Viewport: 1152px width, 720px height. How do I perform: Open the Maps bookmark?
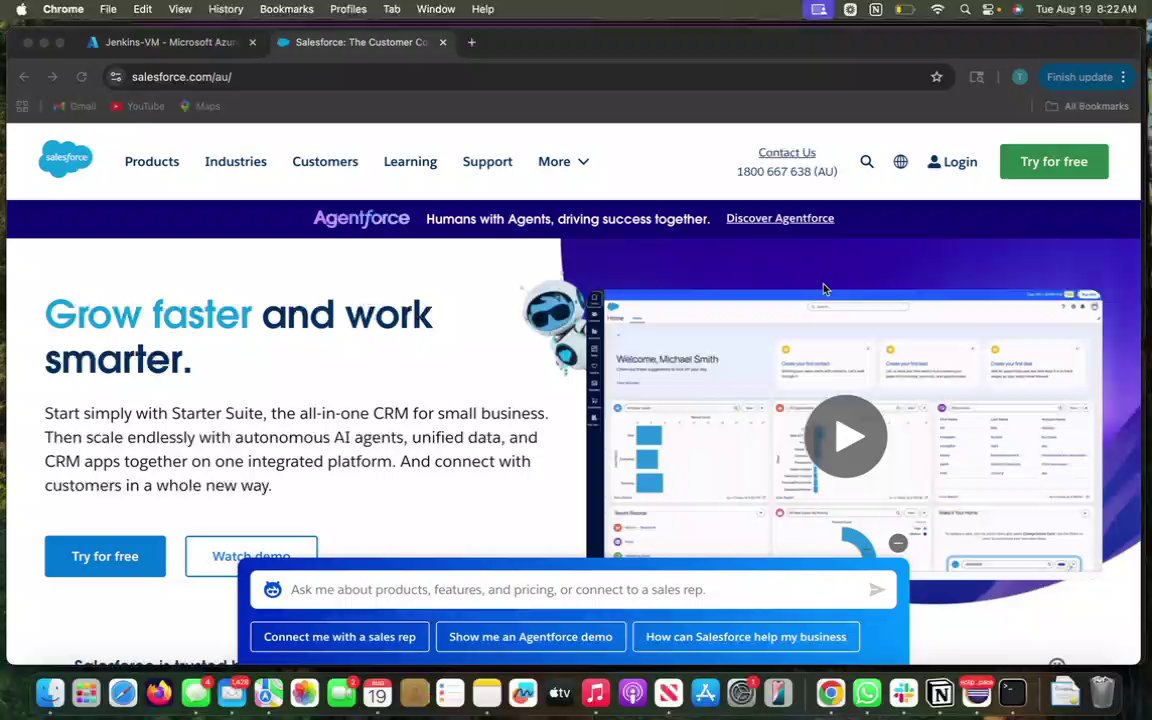pos(200,107)
